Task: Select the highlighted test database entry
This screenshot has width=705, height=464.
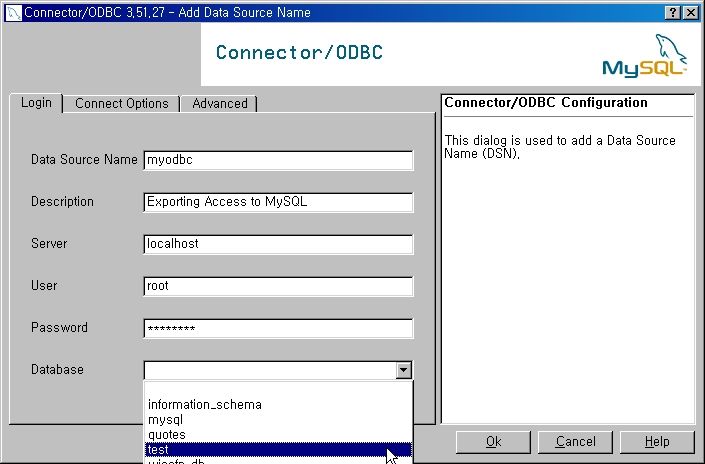Action: pyautogui.click(x=278, y=449)
